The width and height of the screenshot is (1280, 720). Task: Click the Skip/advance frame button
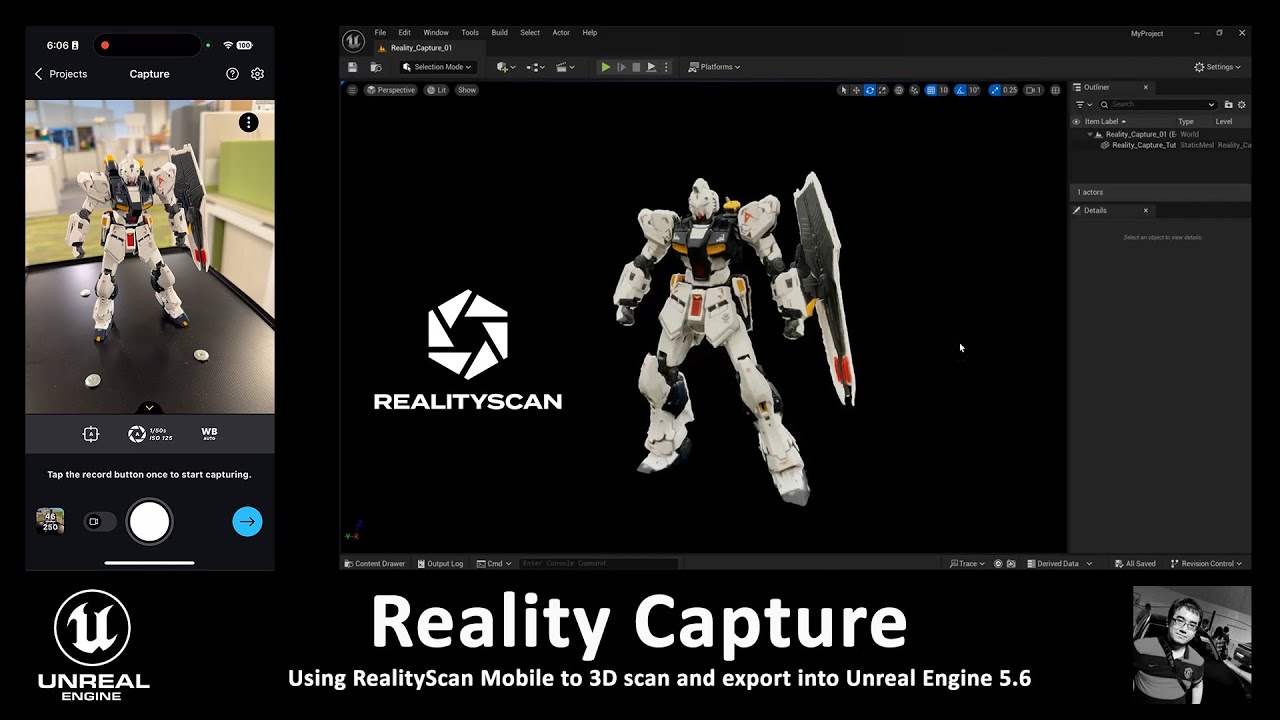pos(621,67)
